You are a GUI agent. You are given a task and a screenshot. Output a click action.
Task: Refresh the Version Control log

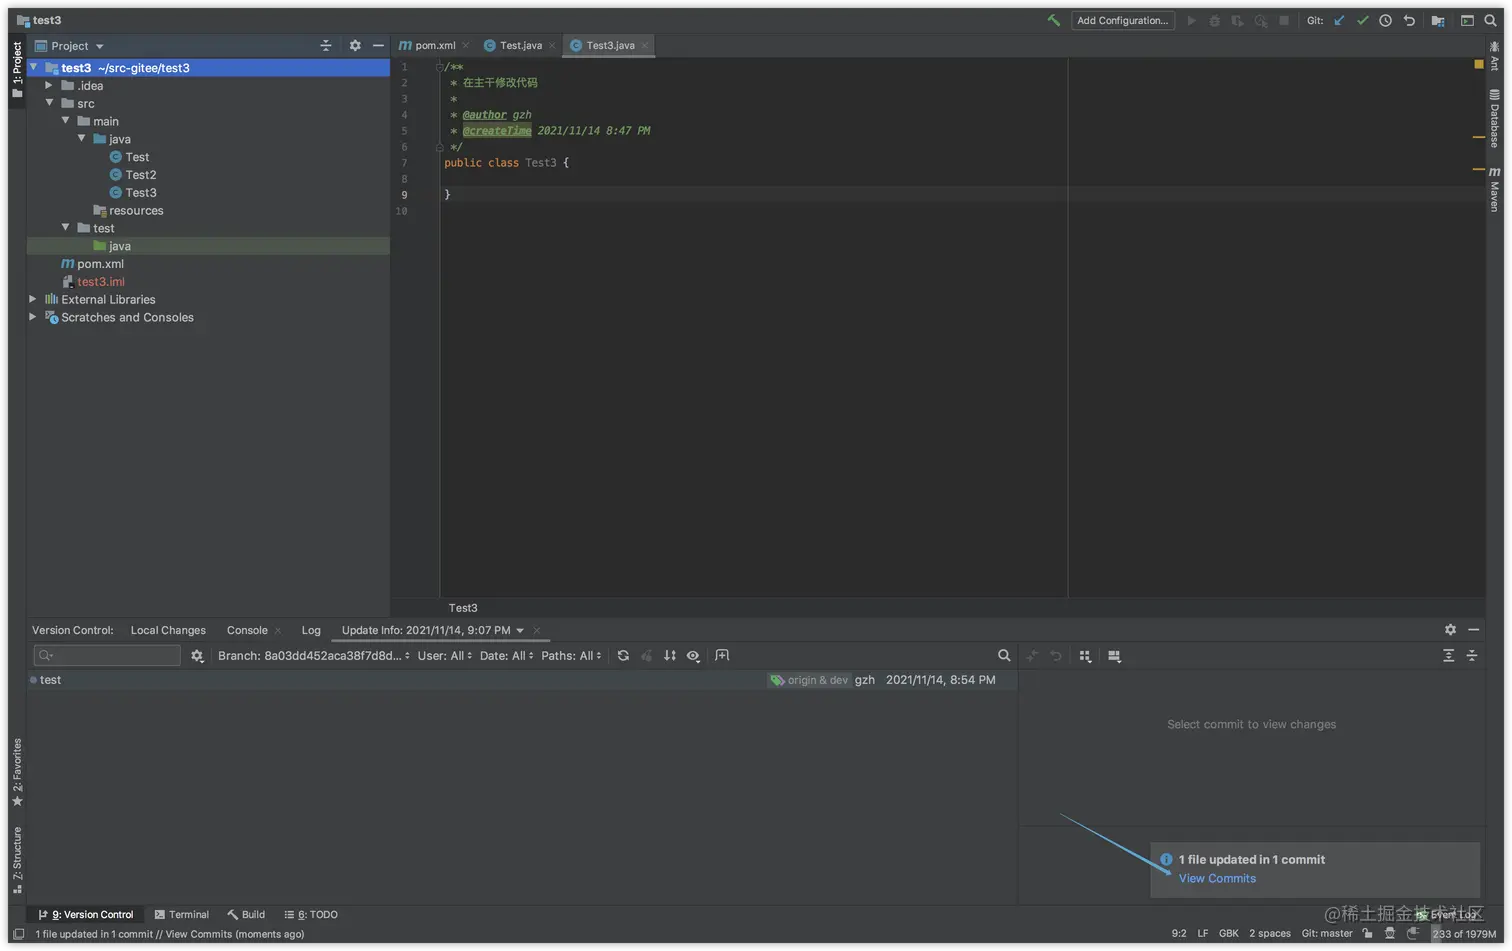(623, 656)
